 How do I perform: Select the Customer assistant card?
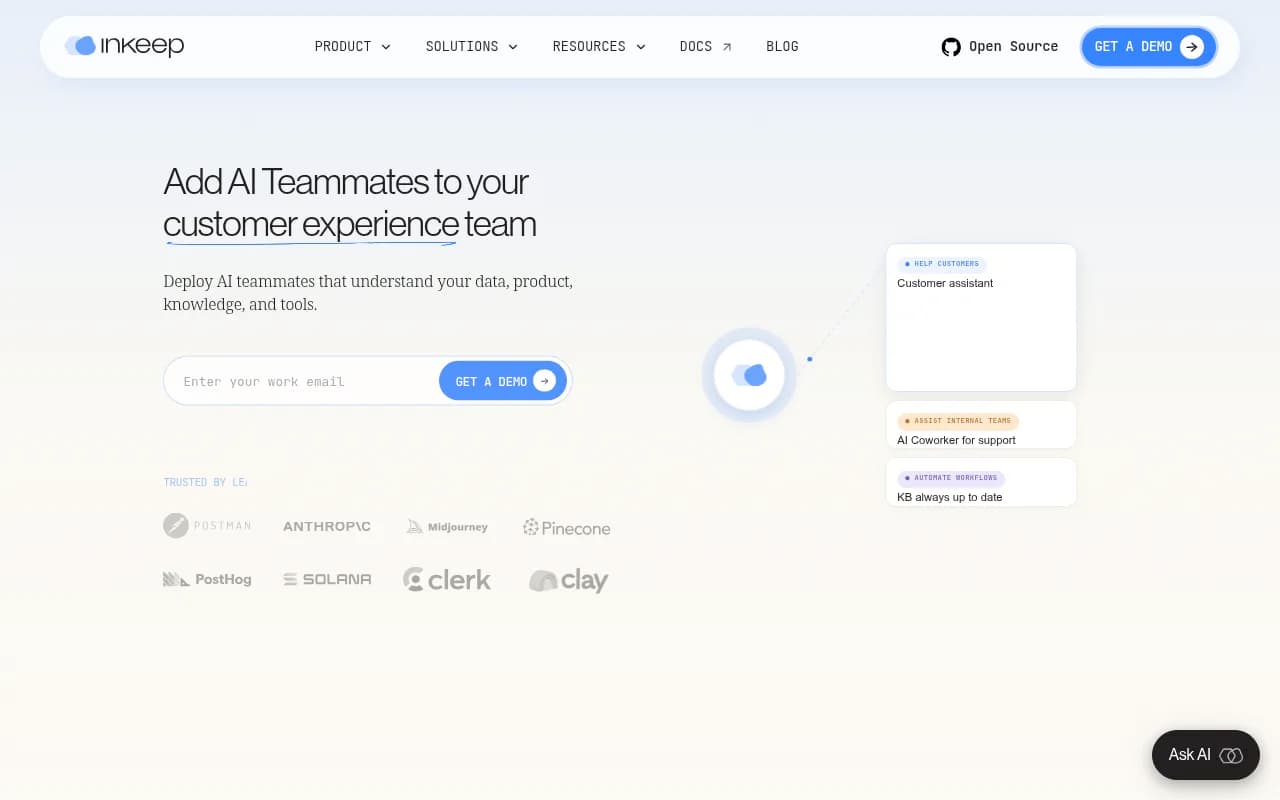click(981, 317)
